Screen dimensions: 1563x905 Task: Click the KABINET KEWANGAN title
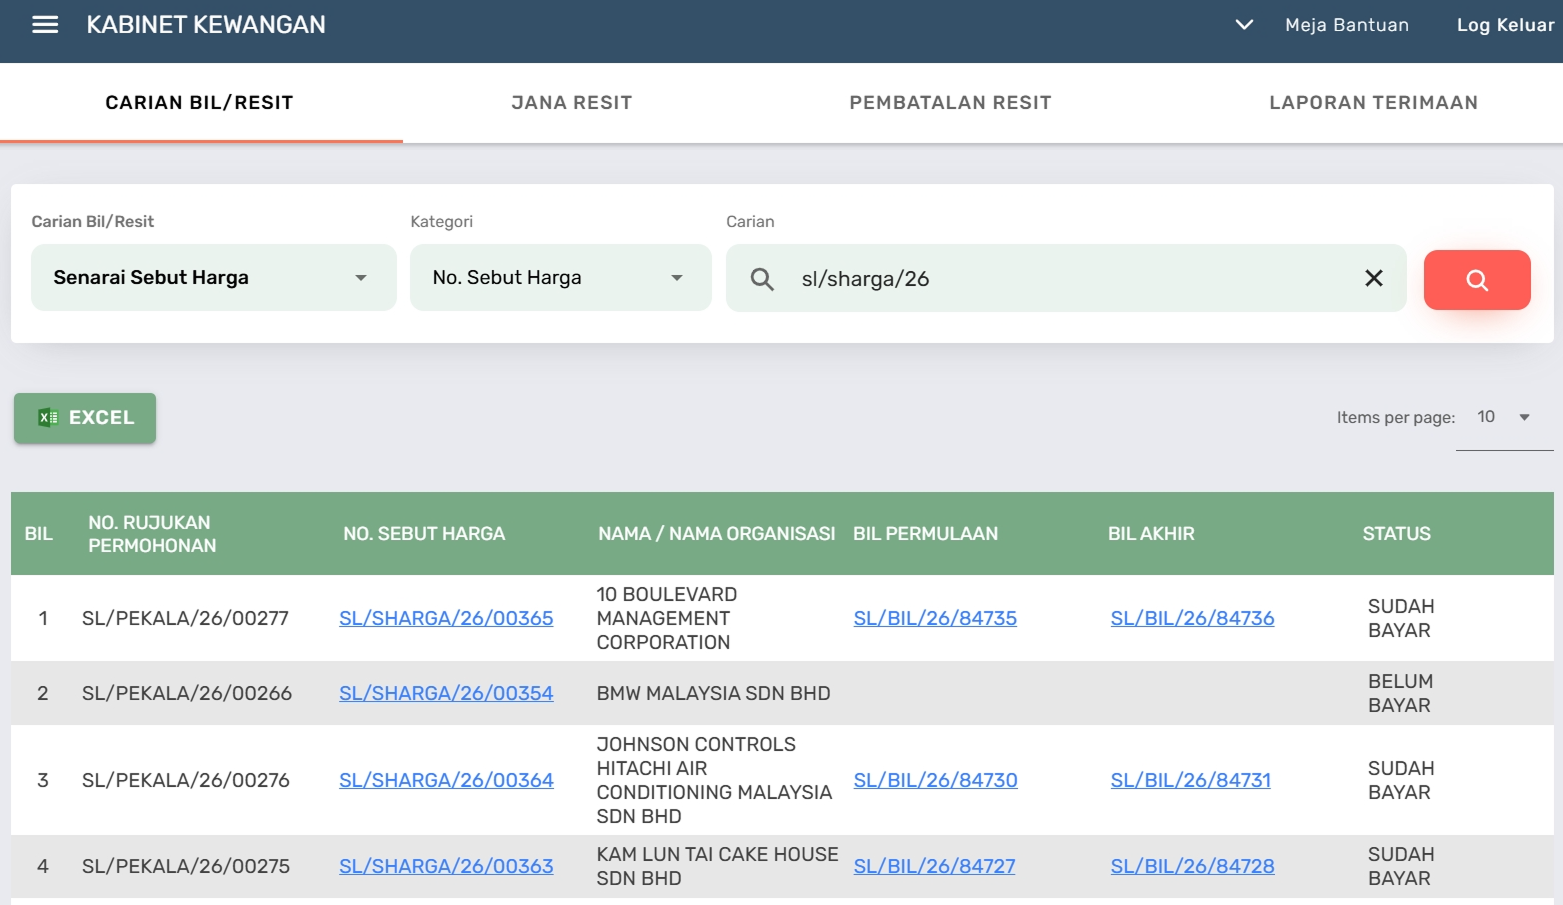pos(206,25)
